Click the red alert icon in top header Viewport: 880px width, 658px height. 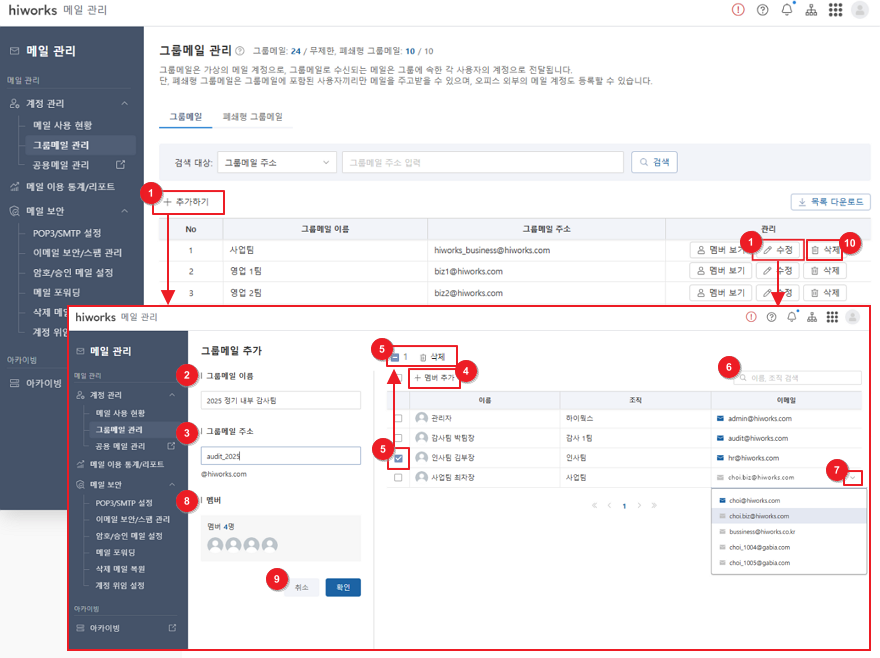(738, 10)
